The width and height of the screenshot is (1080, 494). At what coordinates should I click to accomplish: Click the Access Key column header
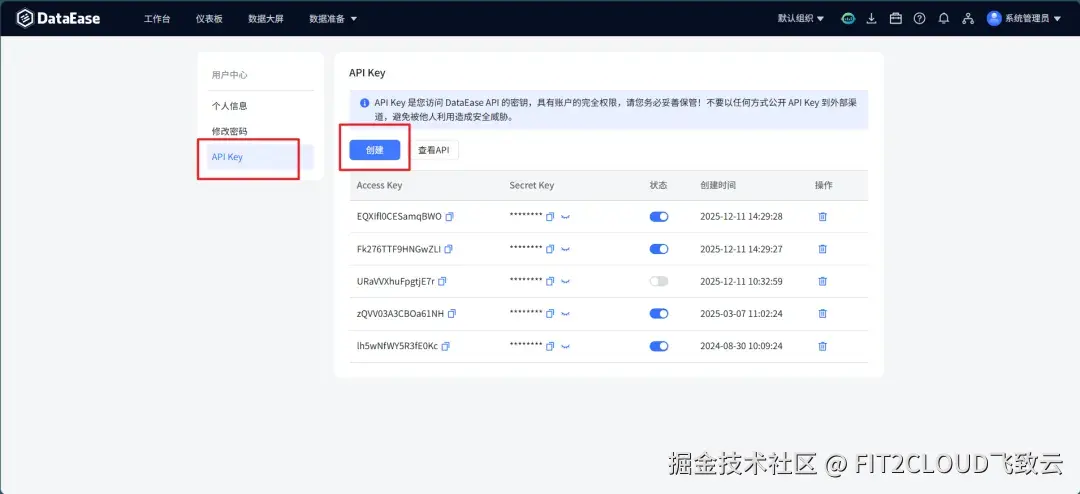380,185
